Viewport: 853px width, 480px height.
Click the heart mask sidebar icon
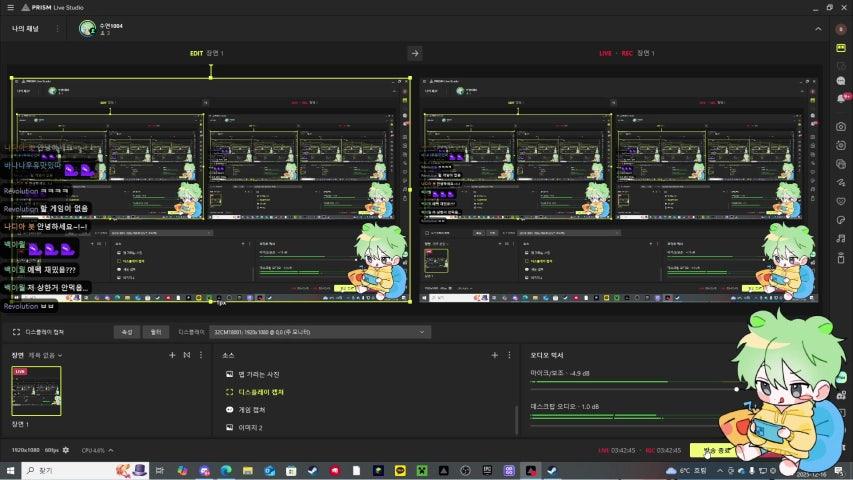coord(841,201)
